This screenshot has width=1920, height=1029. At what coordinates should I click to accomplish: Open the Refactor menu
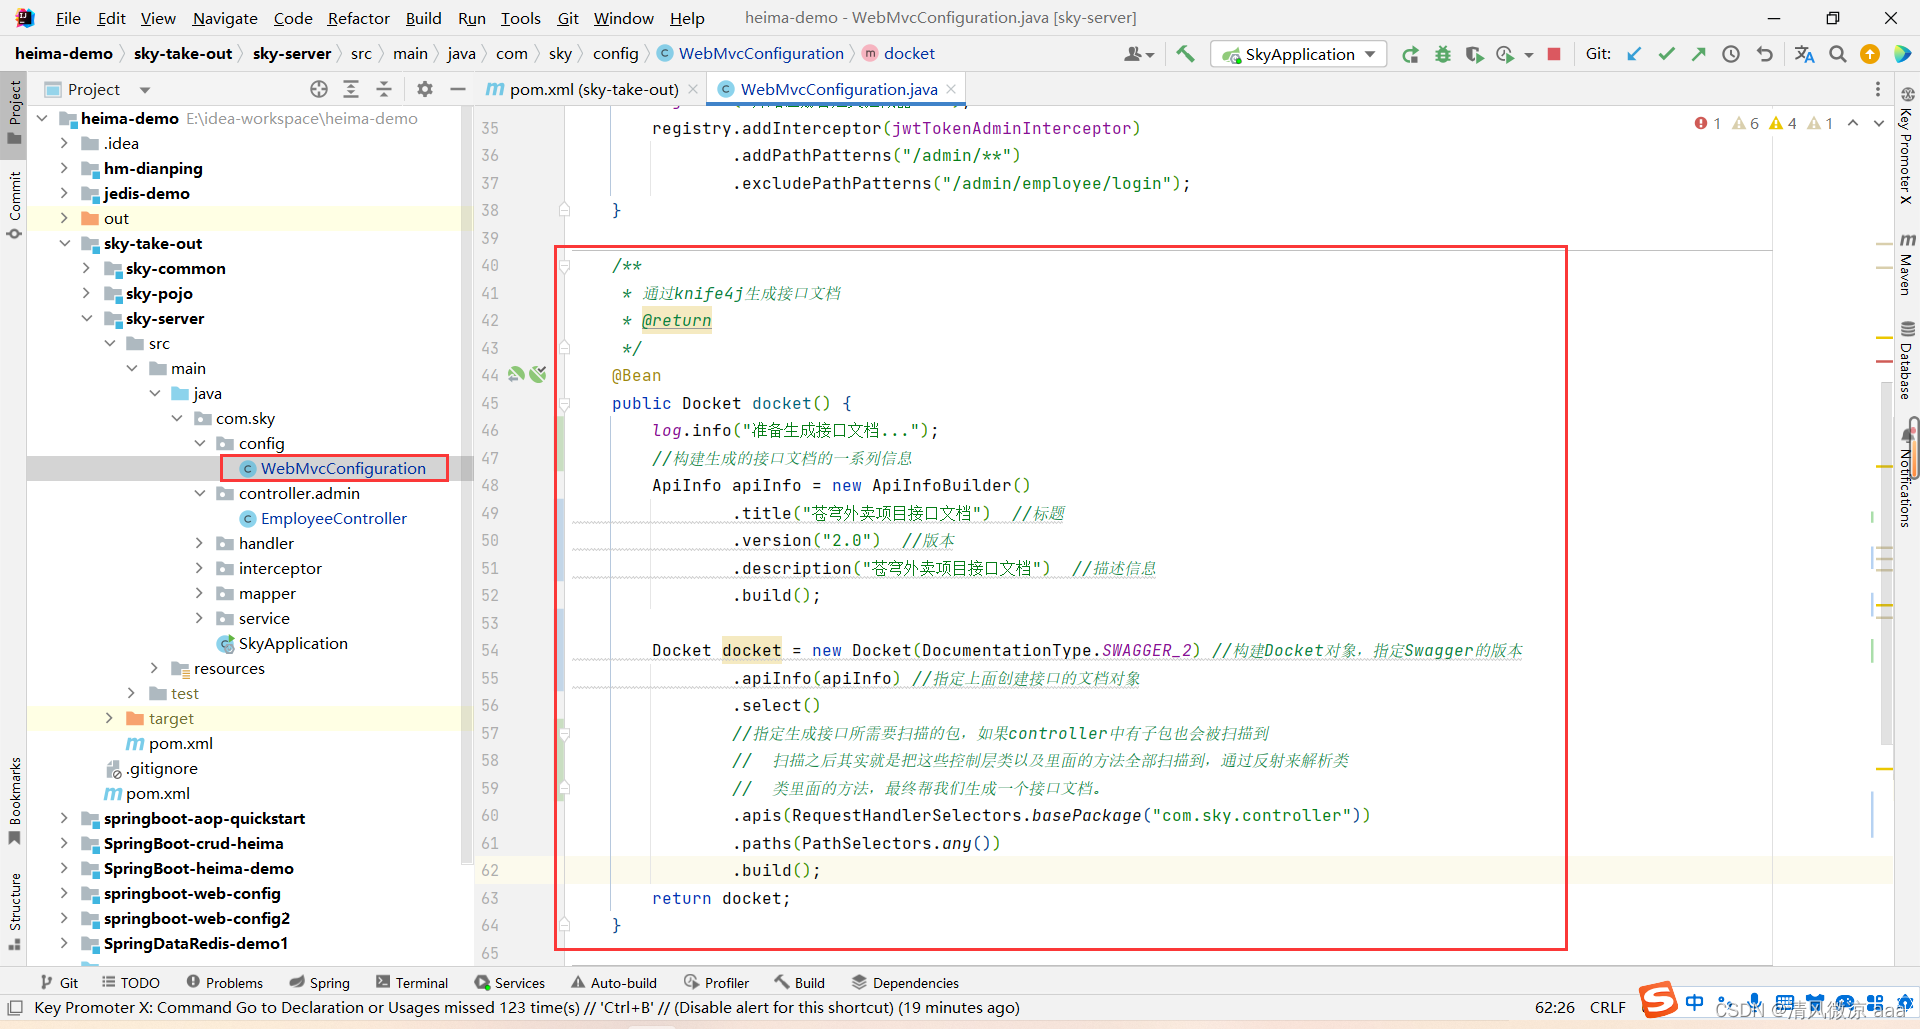point(358,18)
